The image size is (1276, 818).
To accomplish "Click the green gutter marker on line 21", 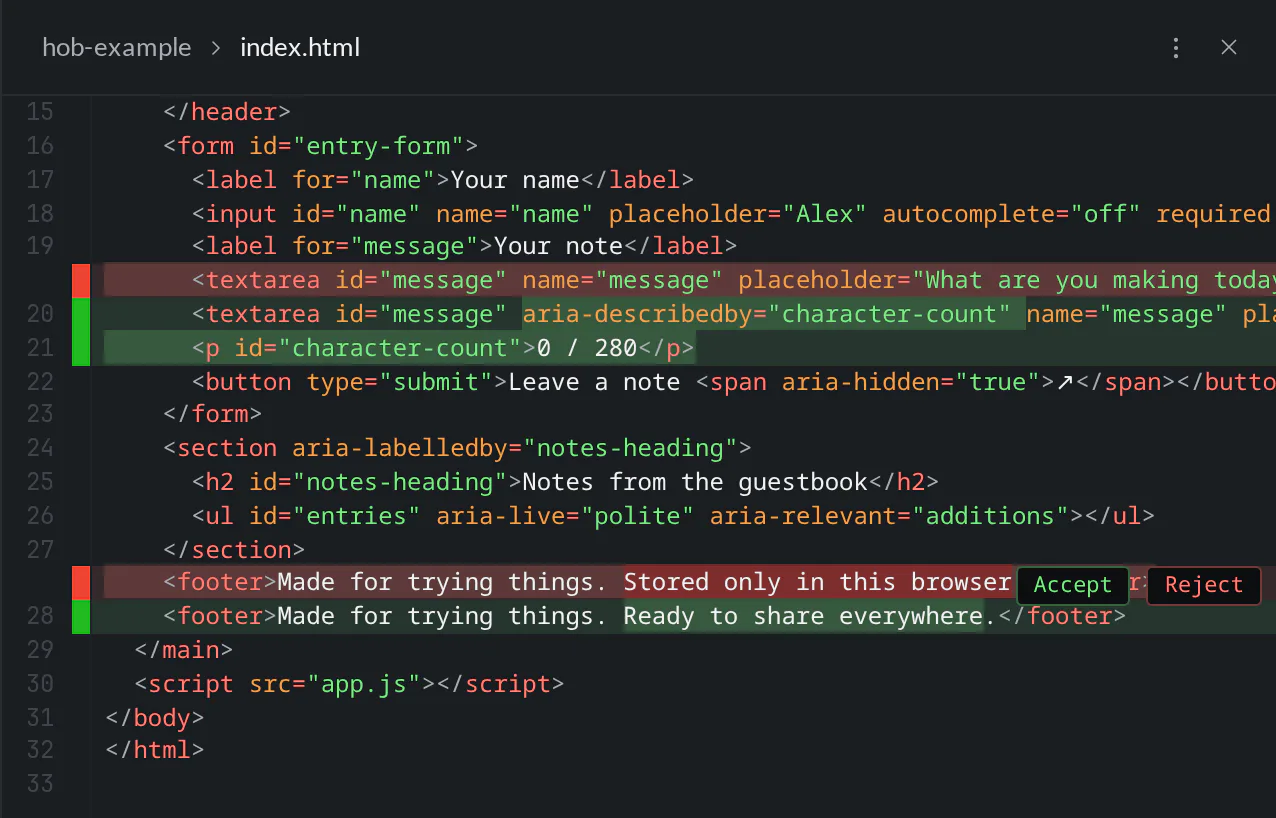I will (81, 349).
